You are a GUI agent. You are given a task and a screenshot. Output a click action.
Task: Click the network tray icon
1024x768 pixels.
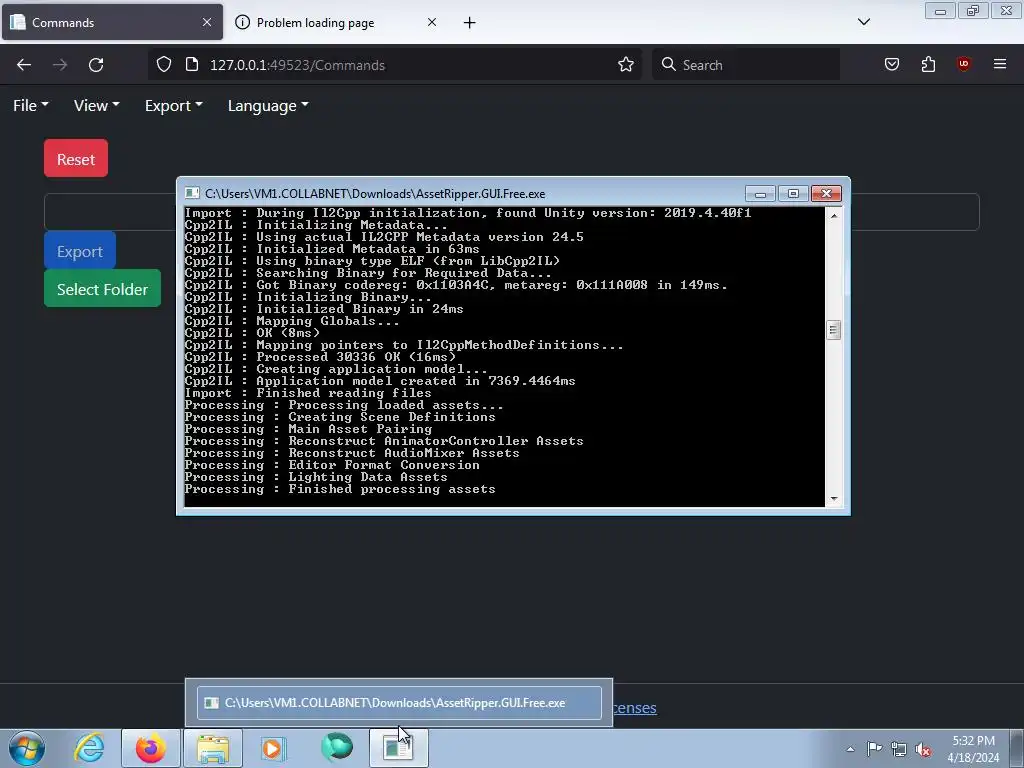(x=899, y=749)
